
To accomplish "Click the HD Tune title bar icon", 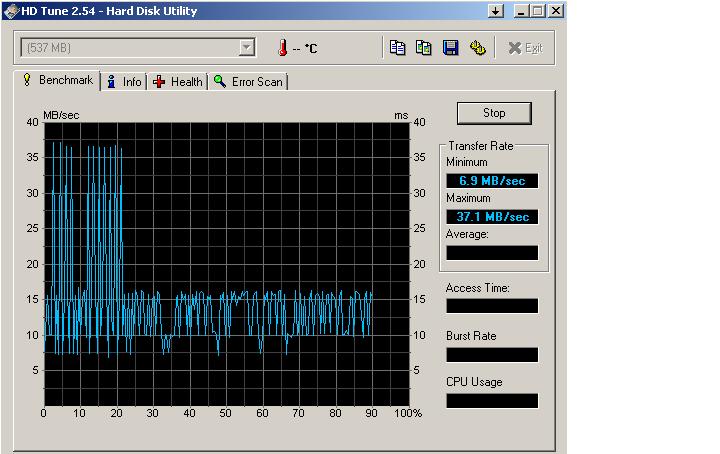I will coord(12,11).
